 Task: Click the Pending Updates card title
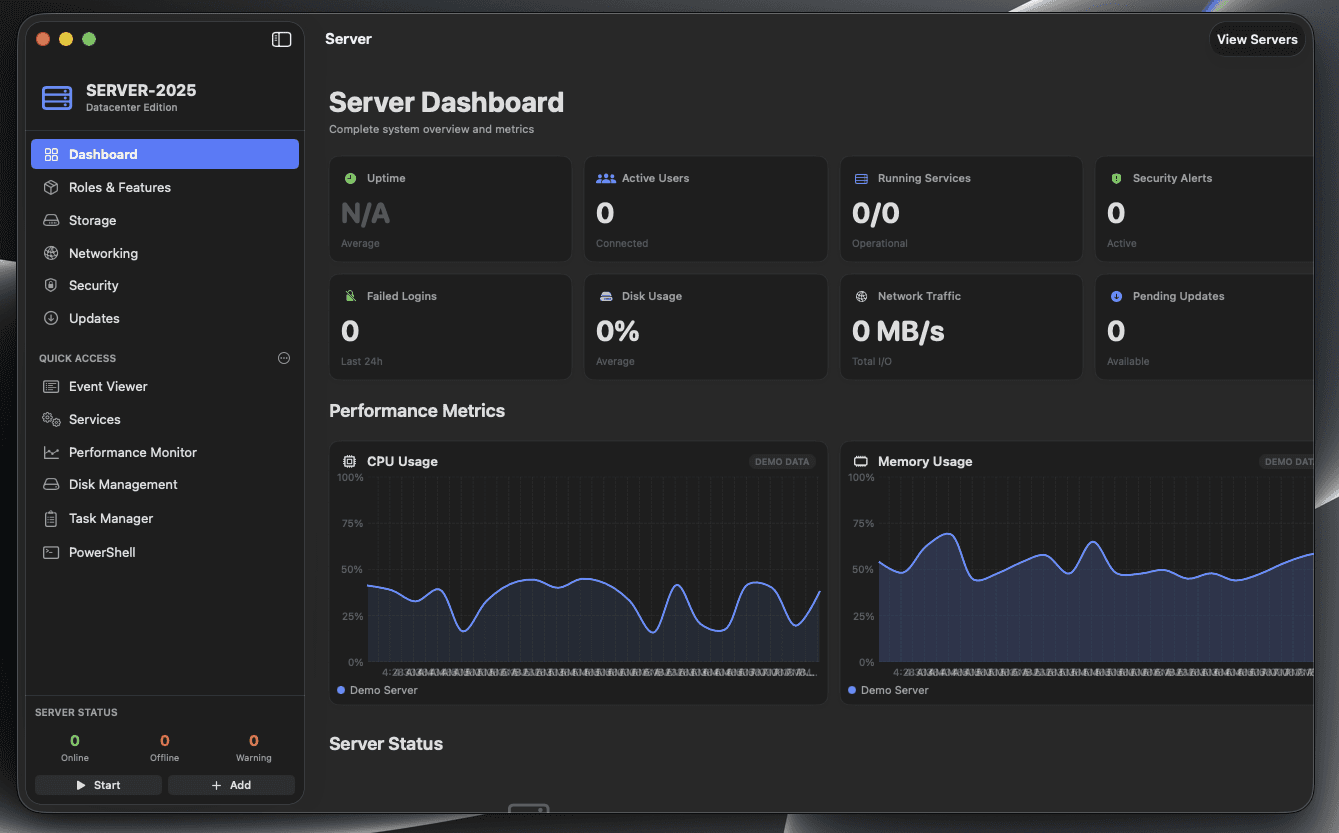pos(1178,296)
